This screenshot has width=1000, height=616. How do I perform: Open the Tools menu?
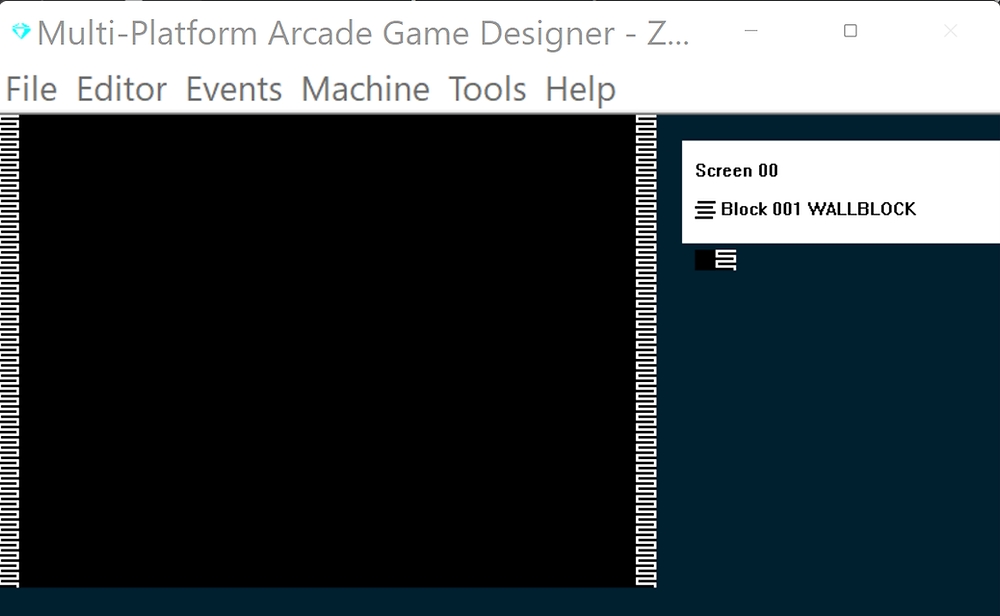pos(487,89)
